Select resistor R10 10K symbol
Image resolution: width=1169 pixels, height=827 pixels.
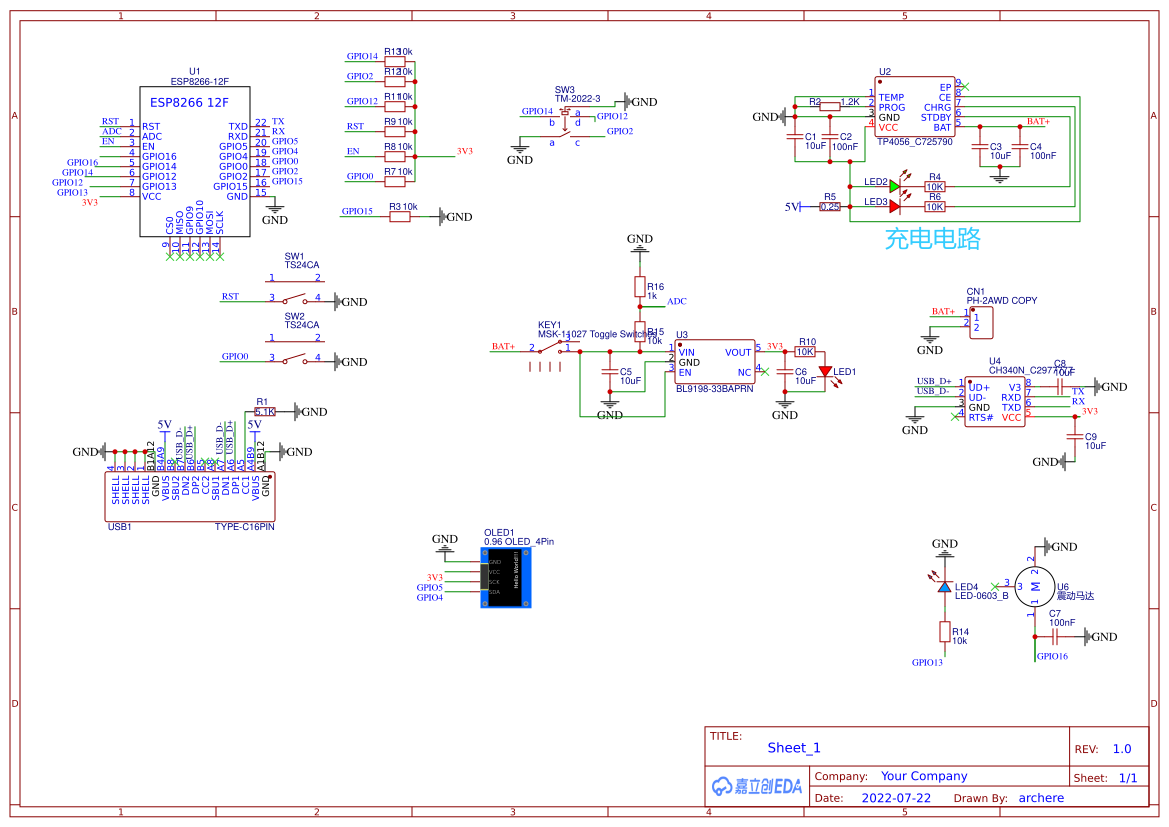805,351
